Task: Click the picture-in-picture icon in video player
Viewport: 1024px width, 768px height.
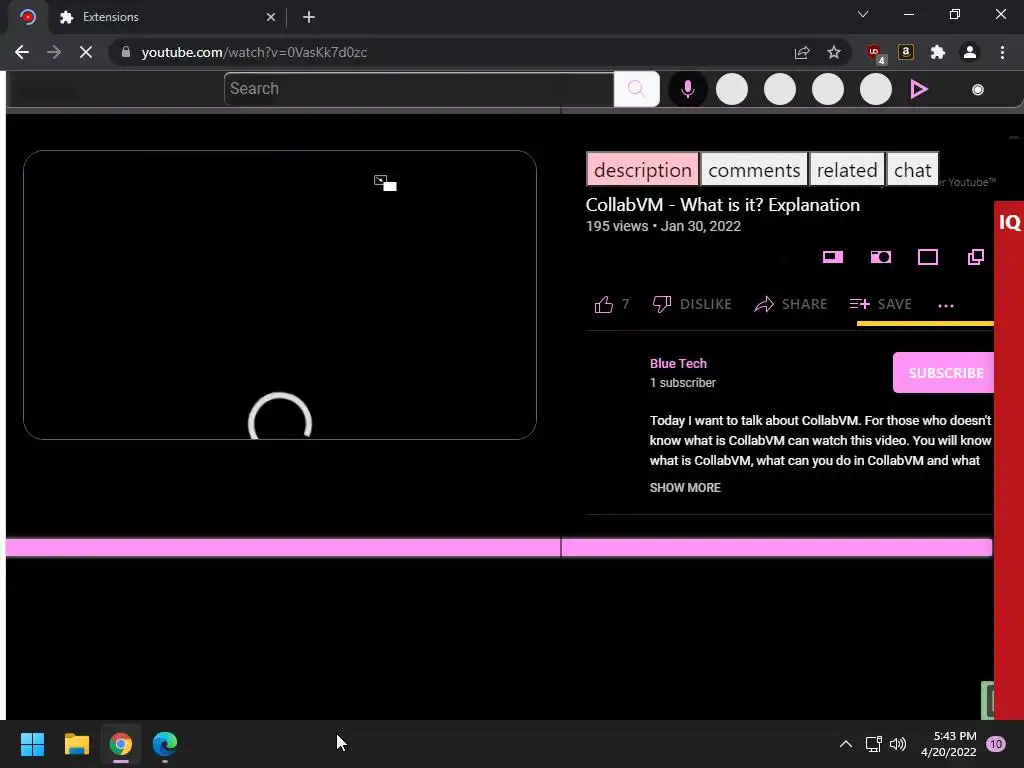Action: pos(385,183)
